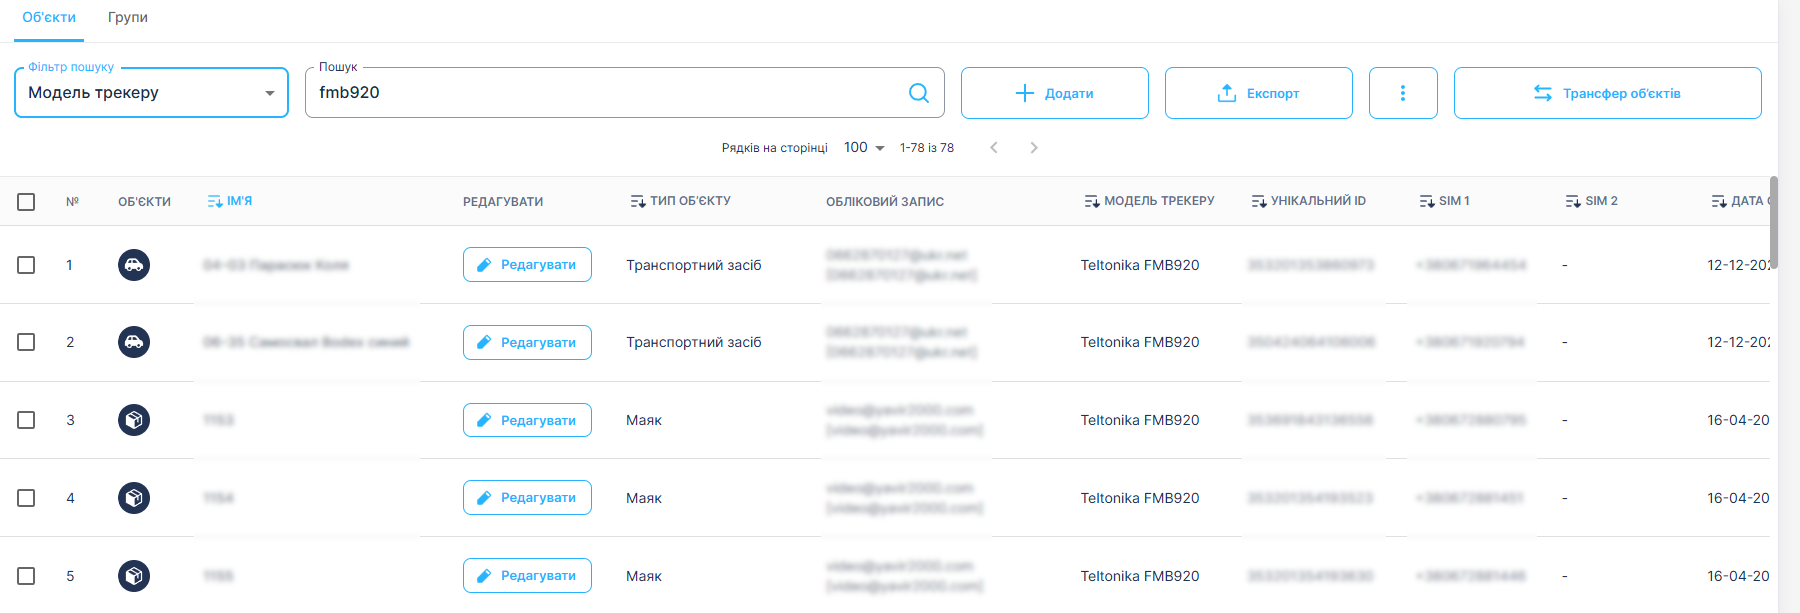Click Редагувати button in row 5
1800x613 pixels.
pos(527,576)
